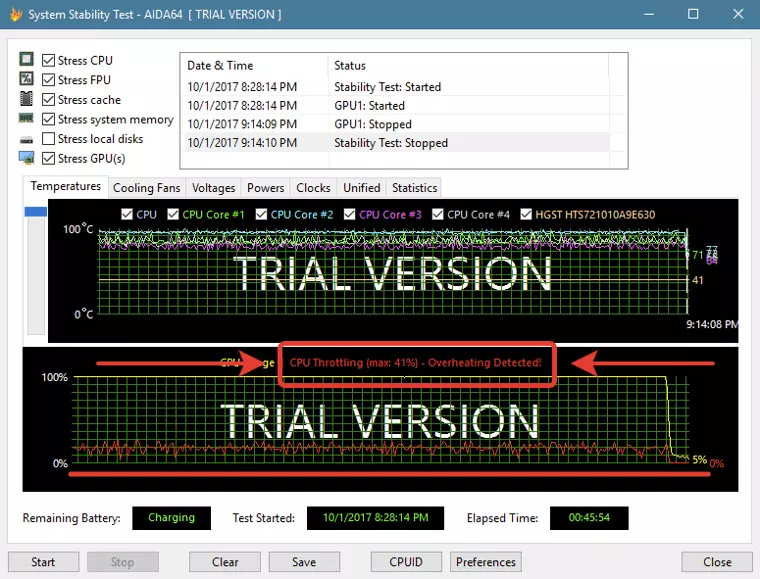Click the AIDA64 flame icon in title bar
The width and height of the screenshot is (760, 579).
pyautogui.click(x=16, y=15)
